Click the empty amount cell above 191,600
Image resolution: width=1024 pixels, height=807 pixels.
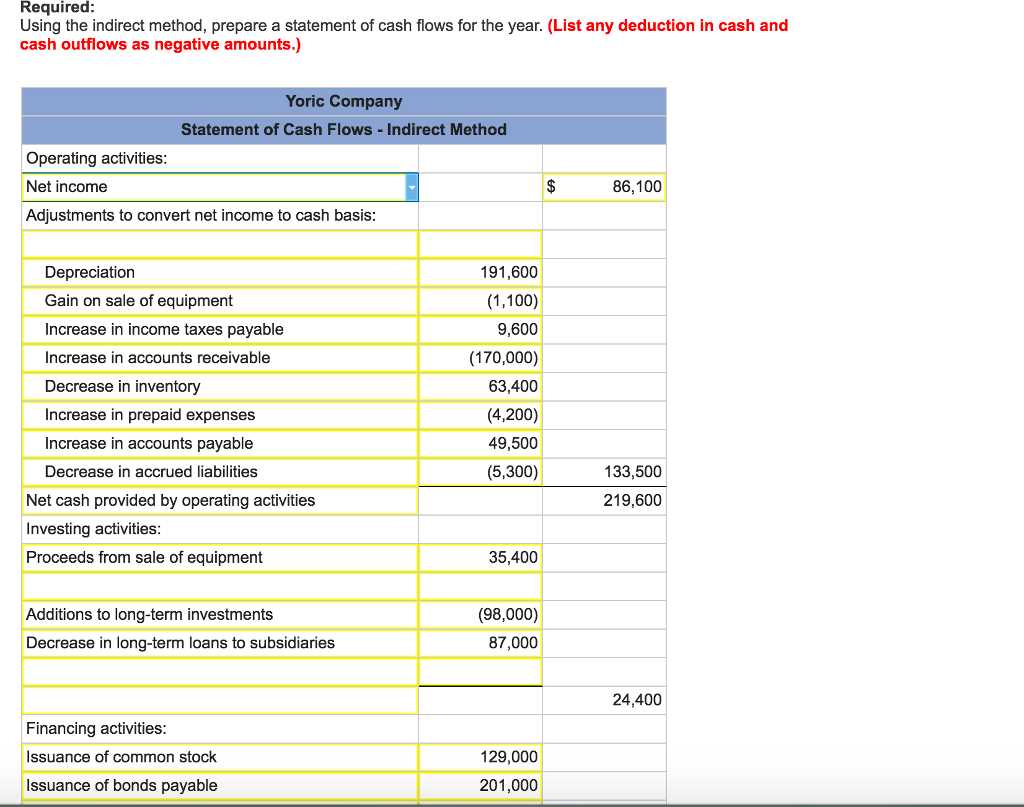[x=480, y=244]
